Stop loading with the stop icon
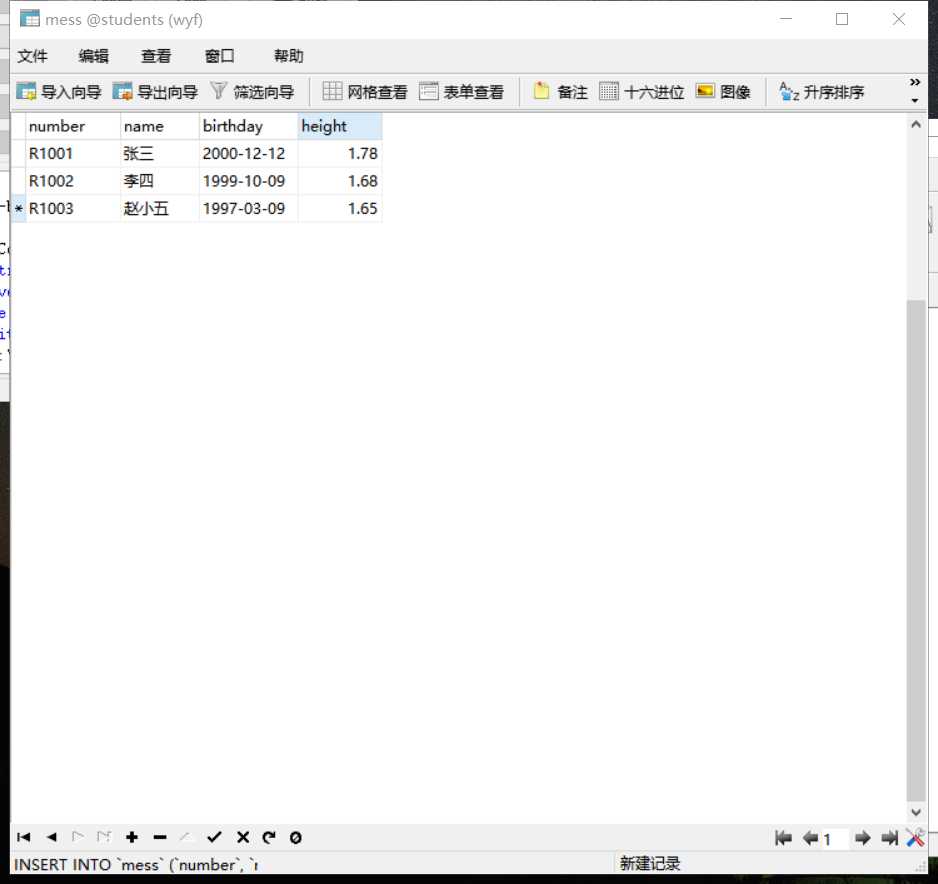 [296, 838]
